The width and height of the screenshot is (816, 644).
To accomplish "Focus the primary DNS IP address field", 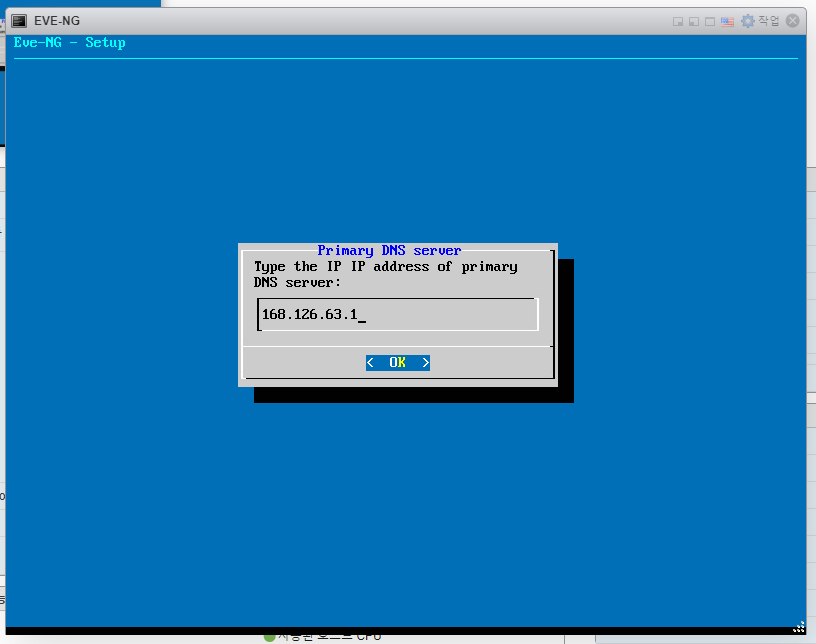I will click(398, 314).
